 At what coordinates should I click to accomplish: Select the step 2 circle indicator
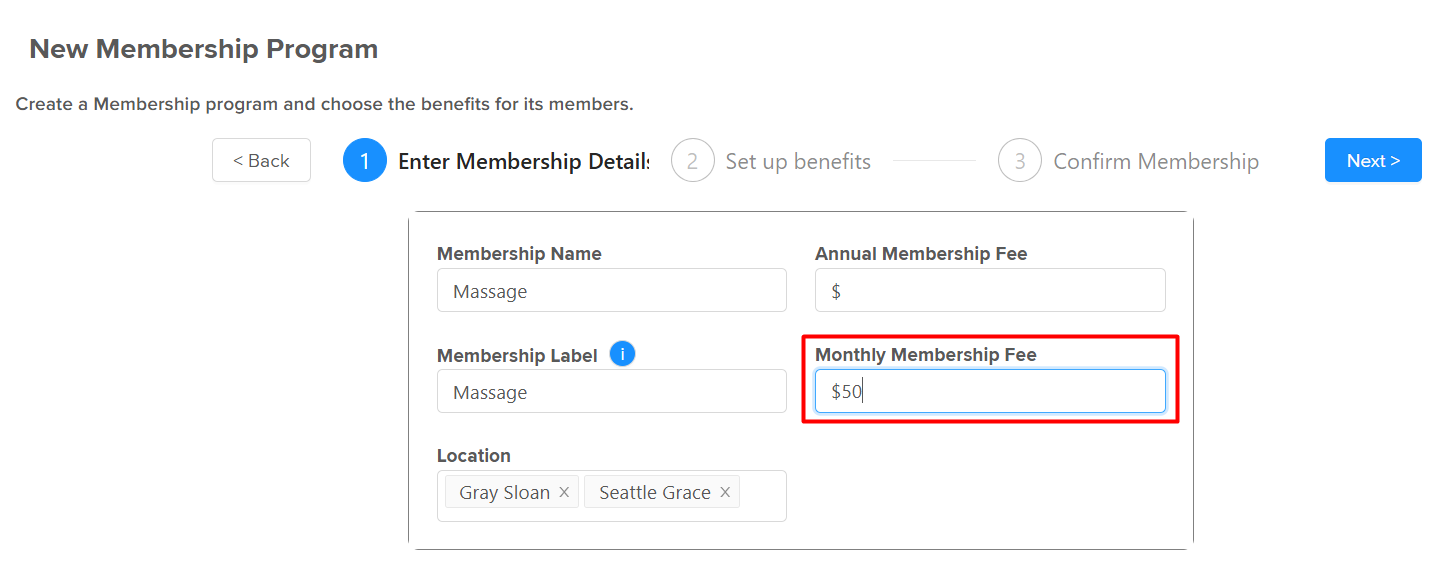pos(692,160)
